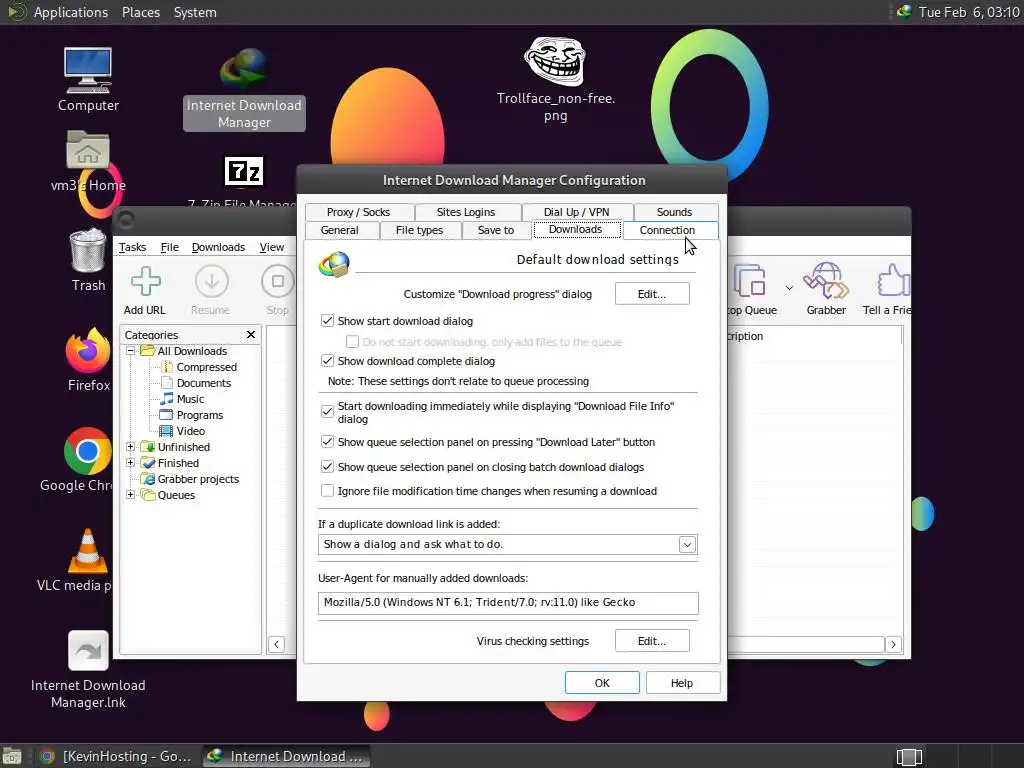Open vm3's Home folder icon

(88, 151)
